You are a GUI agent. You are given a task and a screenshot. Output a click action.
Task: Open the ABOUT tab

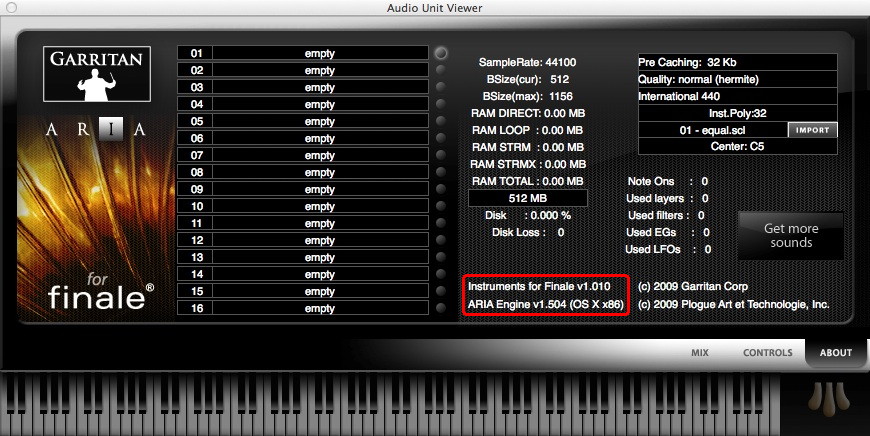(835, 353)
